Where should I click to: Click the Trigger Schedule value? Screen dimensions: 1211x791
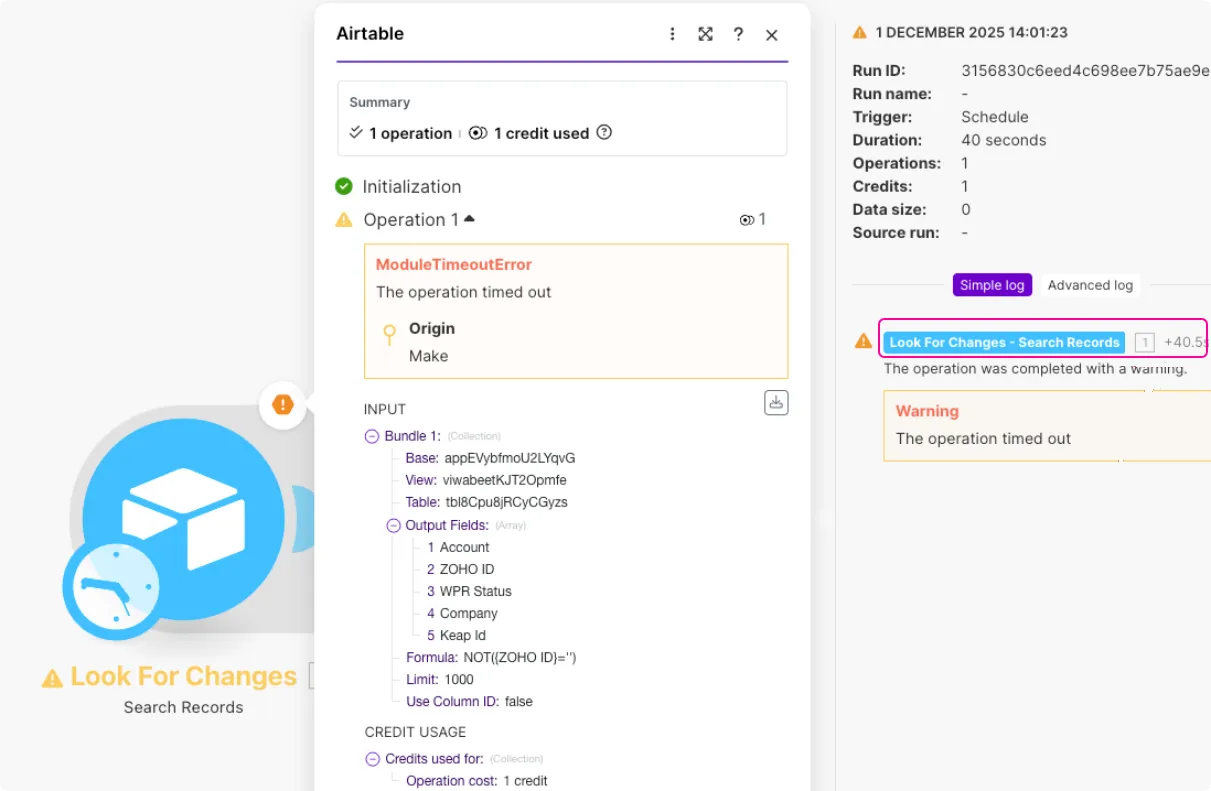[x=995, y=117]
